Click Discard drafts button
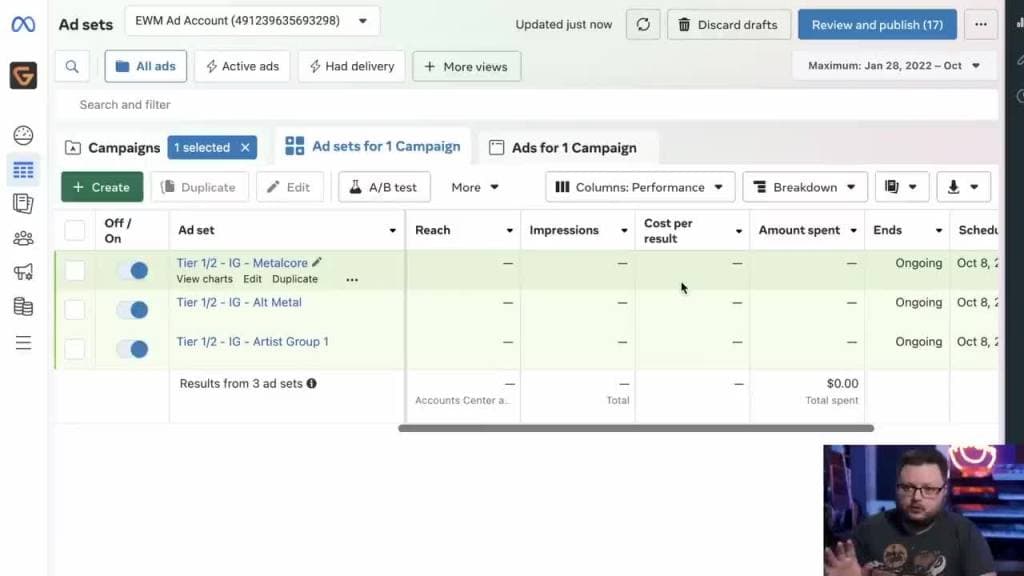This screenshot has height=576, width=1024. pos(729,25)
